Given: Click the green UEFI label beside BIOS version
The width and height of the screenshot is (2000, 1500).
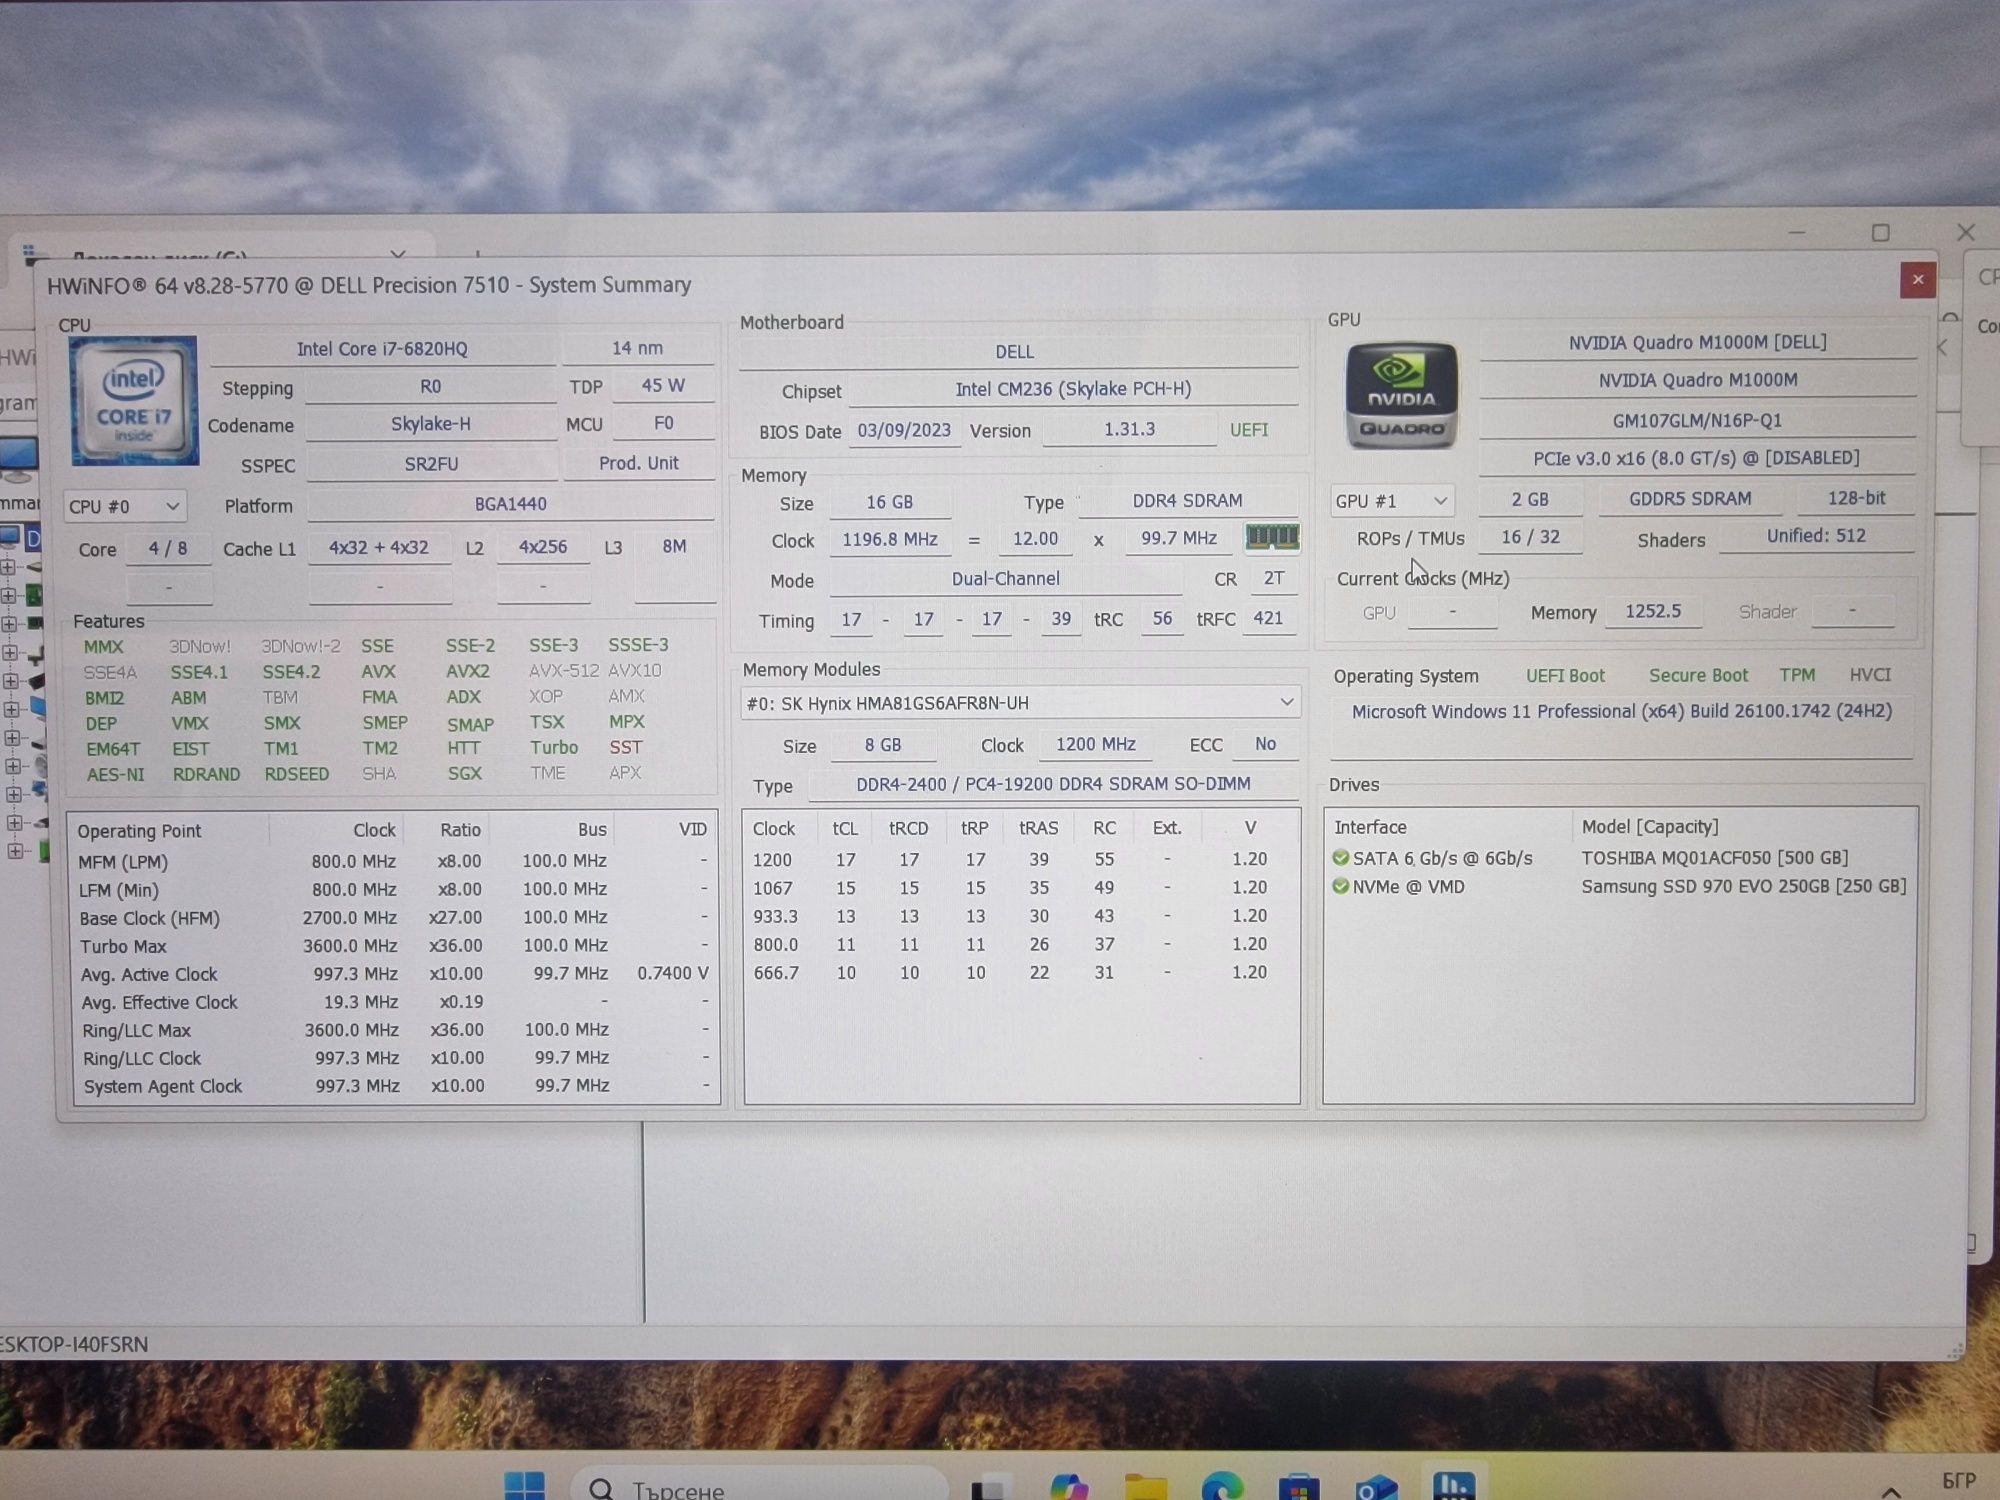Looking at the screenshot, I should [x=1249, y=430].
